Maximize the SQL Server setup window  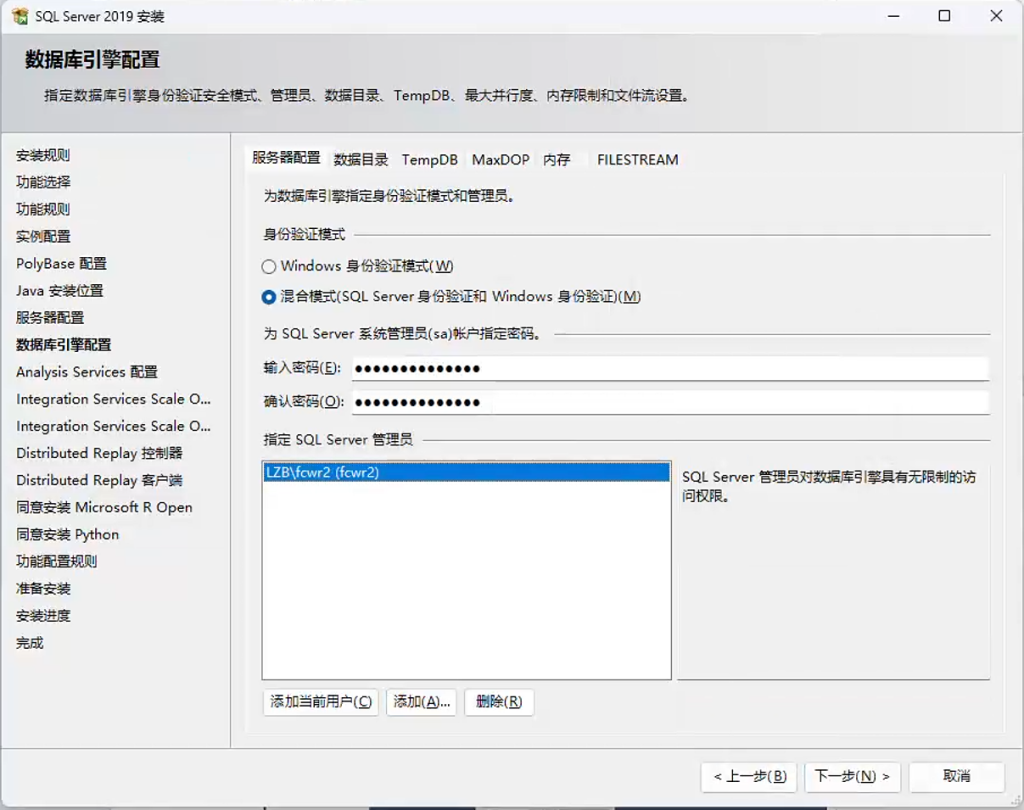(944, 16)
